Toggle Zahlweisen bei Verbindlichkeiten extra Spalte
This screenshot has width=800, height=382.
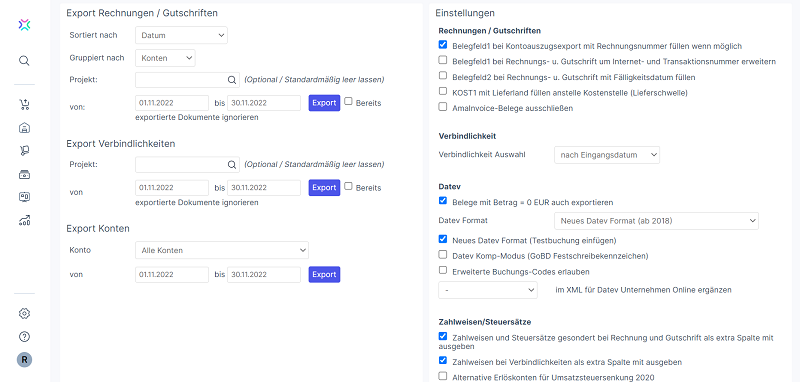[443, 361]
